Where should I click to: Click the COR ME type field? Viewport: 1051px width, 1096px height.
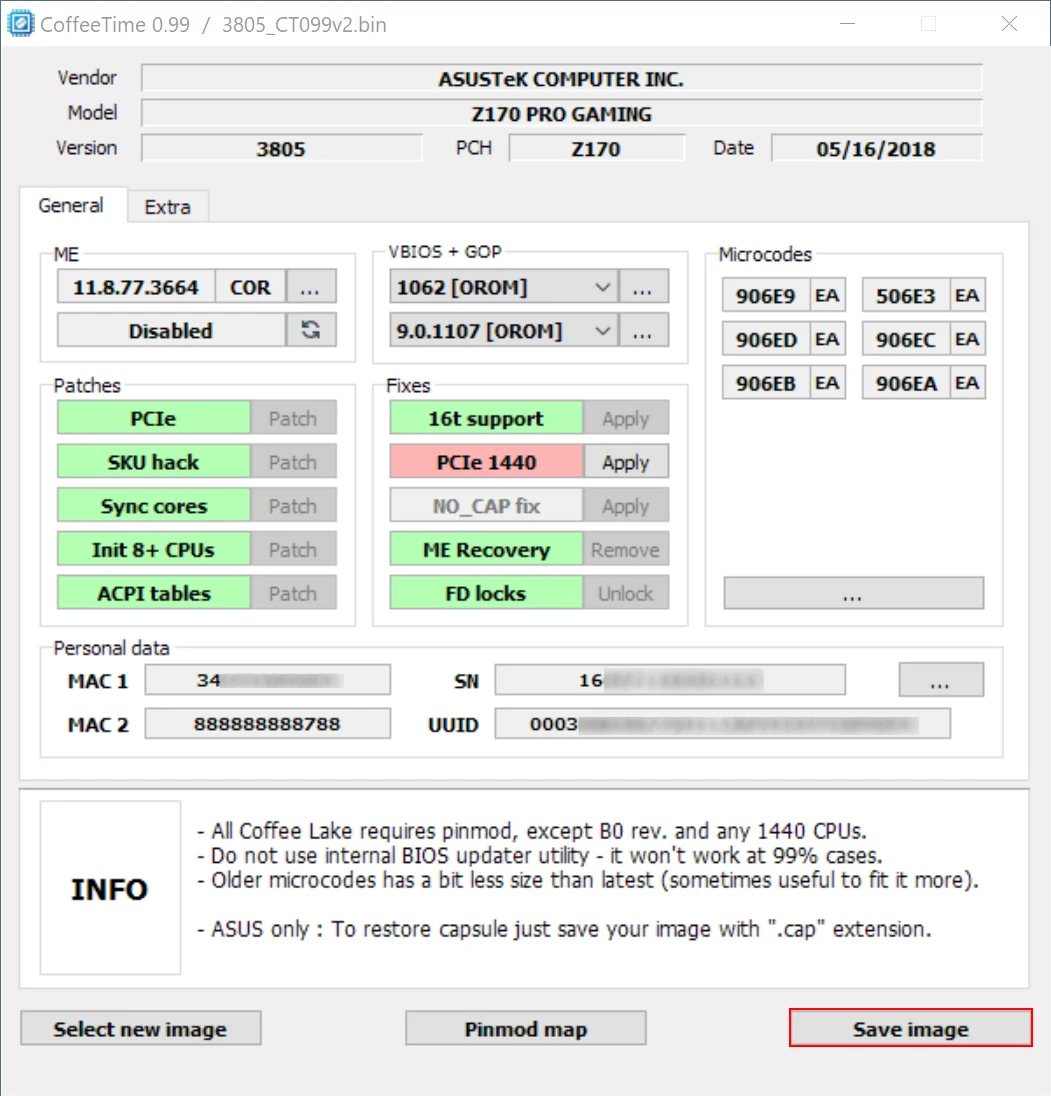tap(250, 287)
